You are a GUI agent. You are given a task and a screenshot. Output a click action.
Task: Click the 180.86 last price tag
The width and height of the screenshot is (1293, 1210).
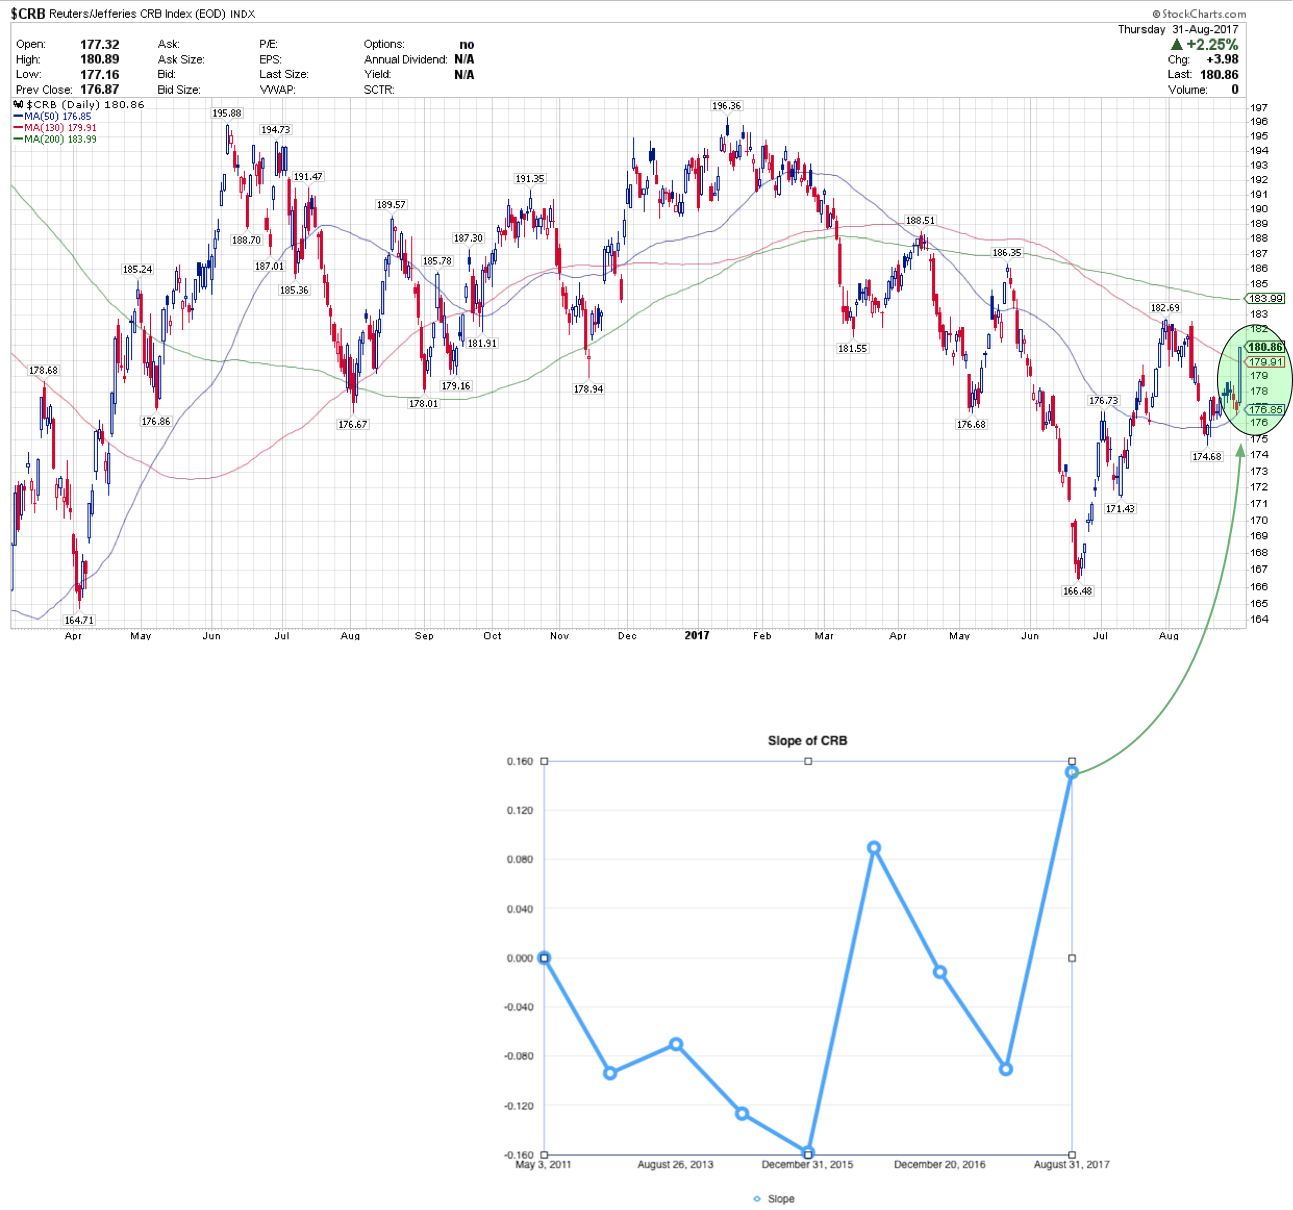[x=1265, y=347]
